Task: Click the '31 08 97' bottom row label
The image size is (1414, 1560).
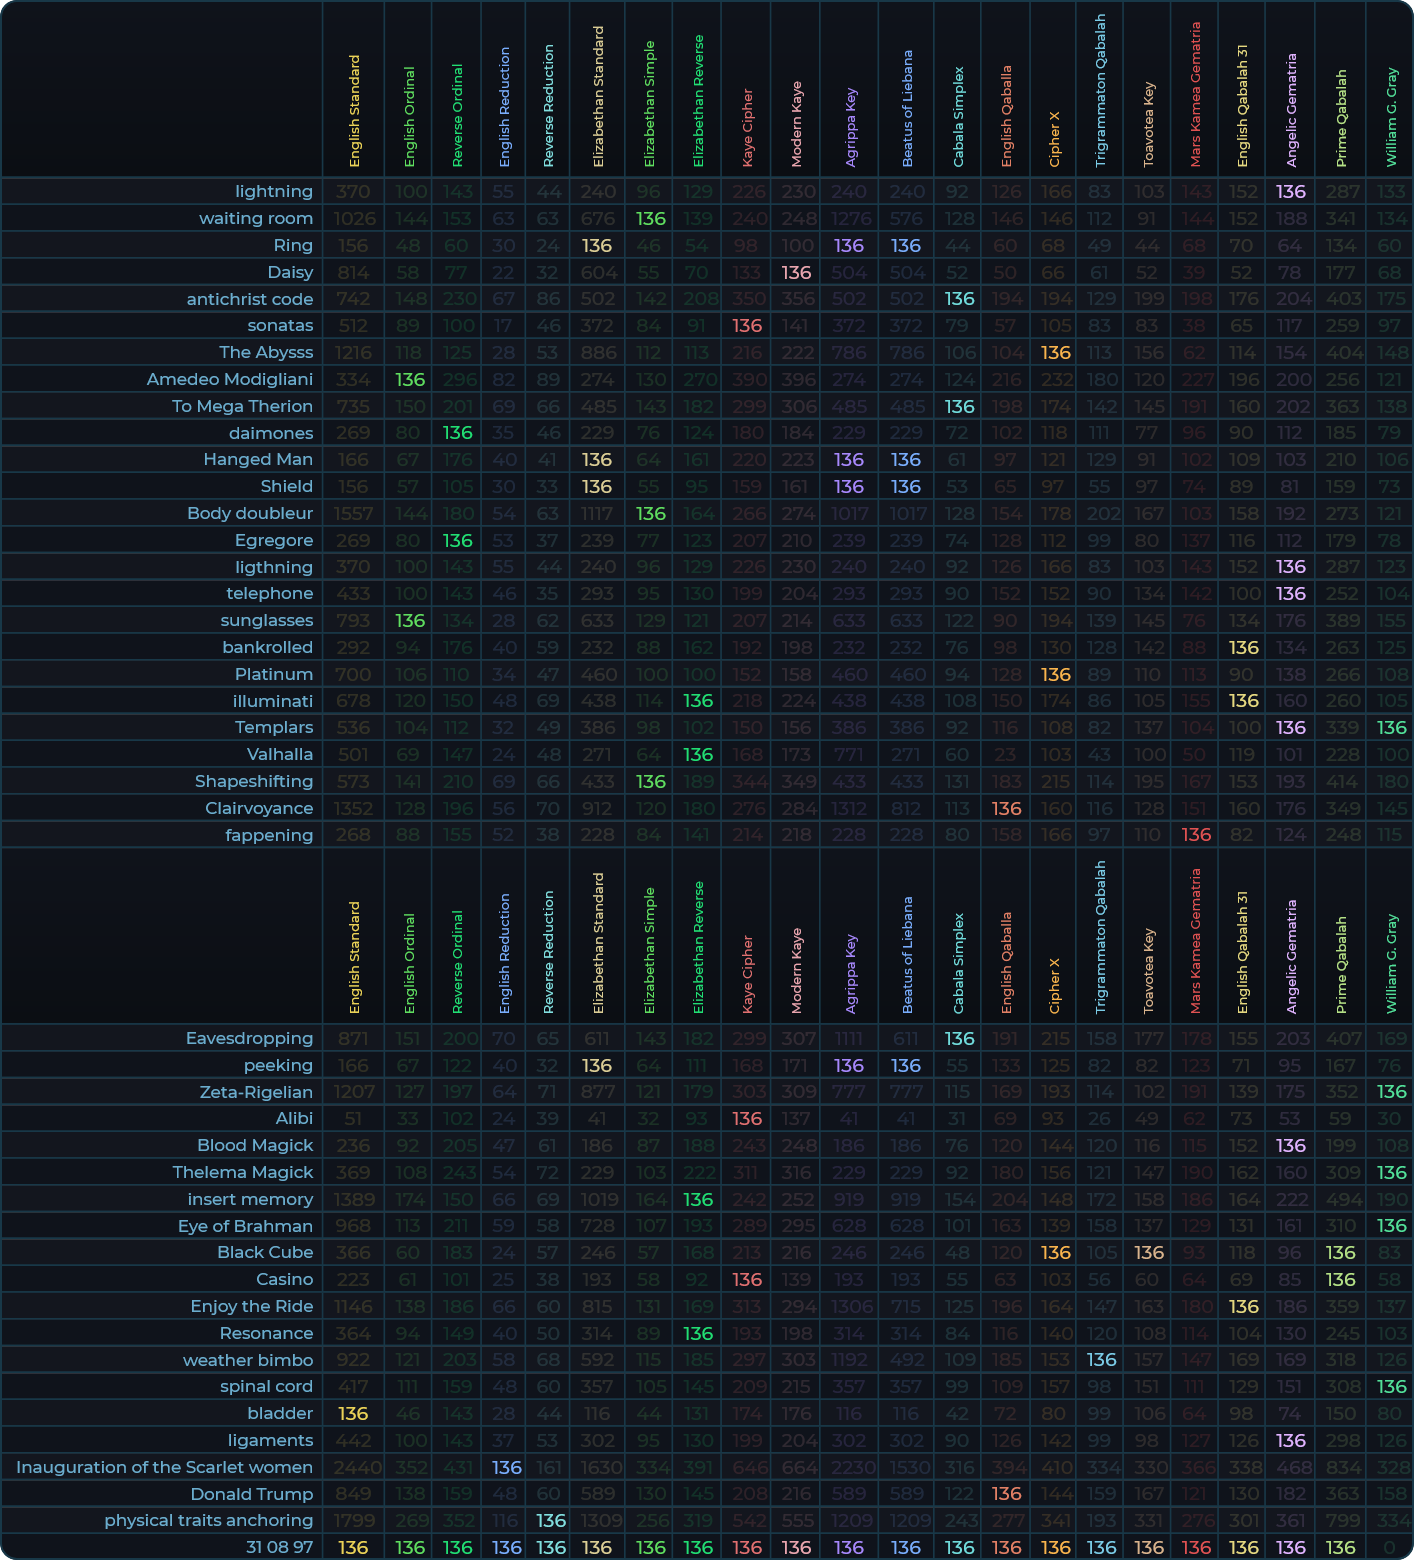Action: (279, 1547)
